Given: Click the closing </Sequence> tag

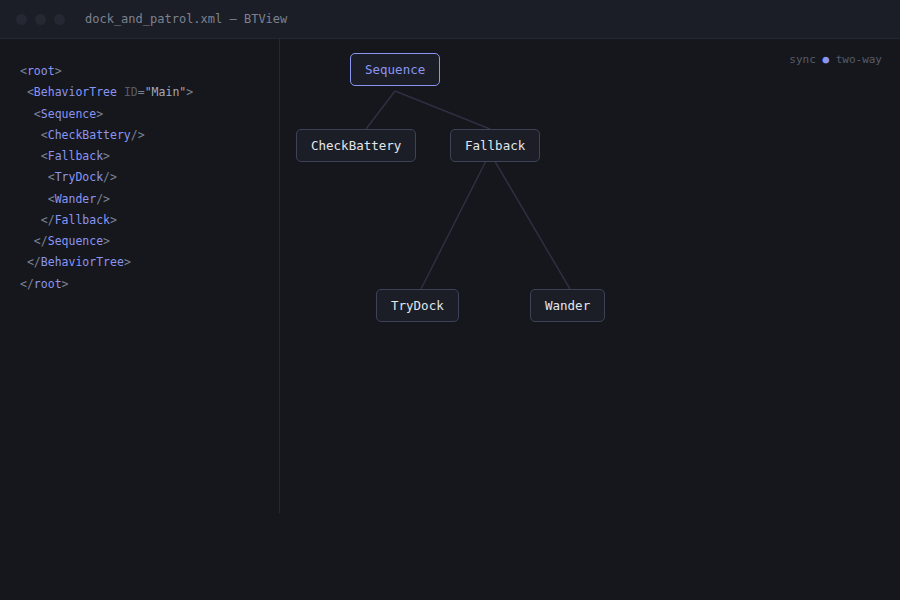Looking at the screenshot, I should (72, 241).
